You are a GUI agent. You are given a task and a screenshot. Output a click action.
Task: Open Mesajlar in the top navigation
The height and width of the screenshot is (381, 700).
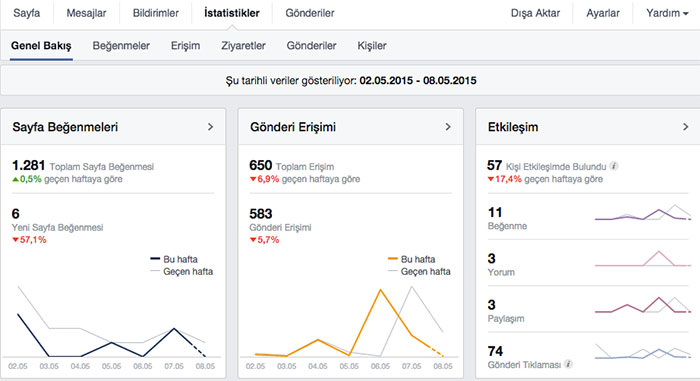coord(86,13)
